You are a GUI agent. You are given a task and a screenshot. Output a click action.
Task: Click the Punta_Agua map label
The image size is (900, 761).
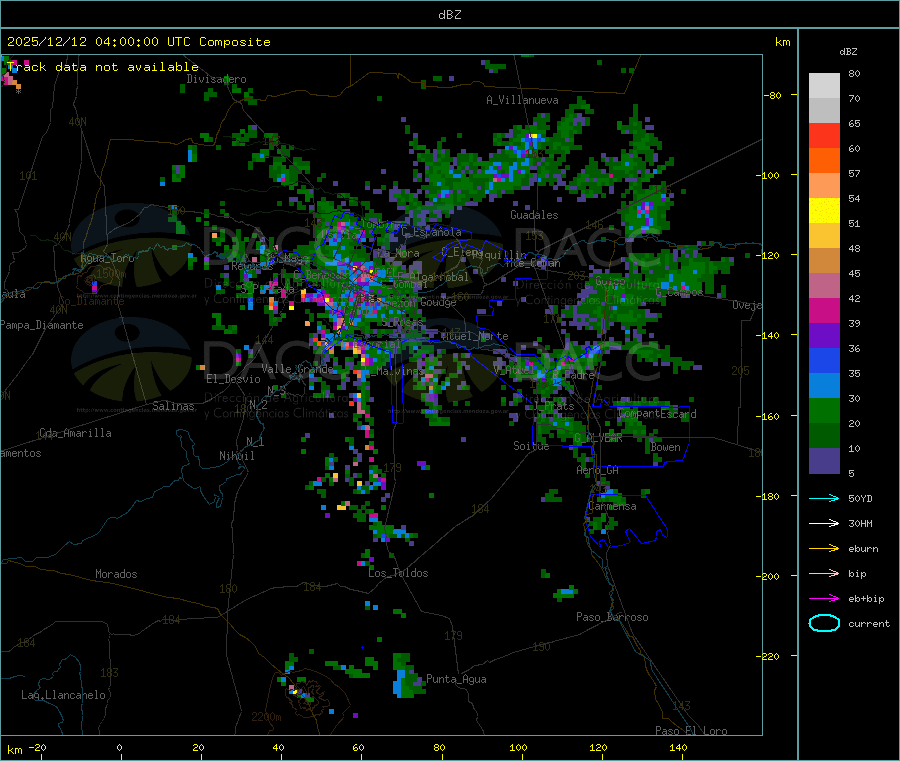(456, 680)
